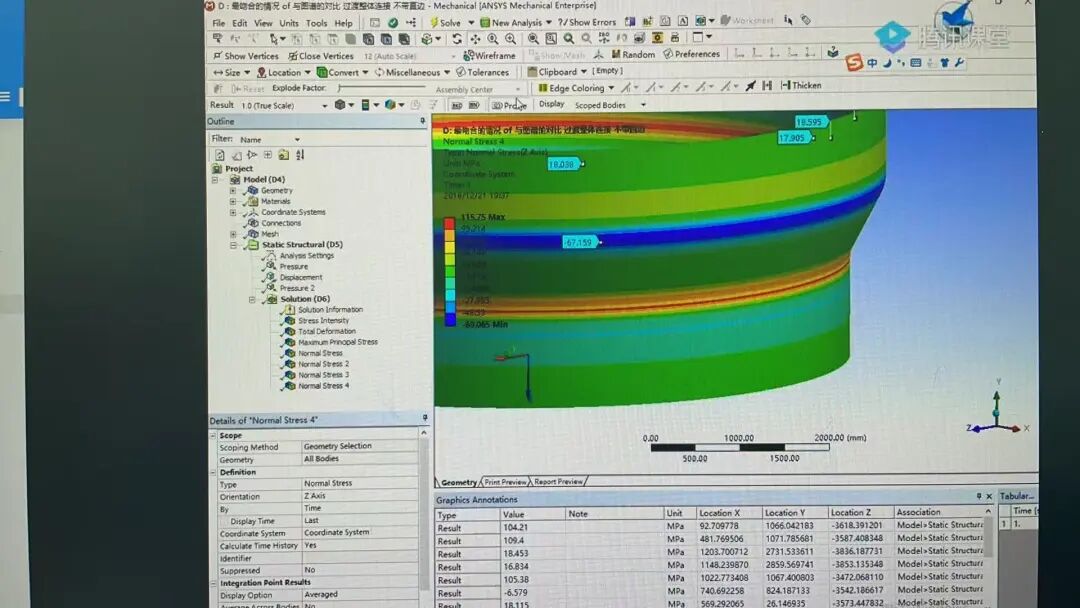Open the Edit menu
This screenshot has width=1080, height=608.
point(239,23)
